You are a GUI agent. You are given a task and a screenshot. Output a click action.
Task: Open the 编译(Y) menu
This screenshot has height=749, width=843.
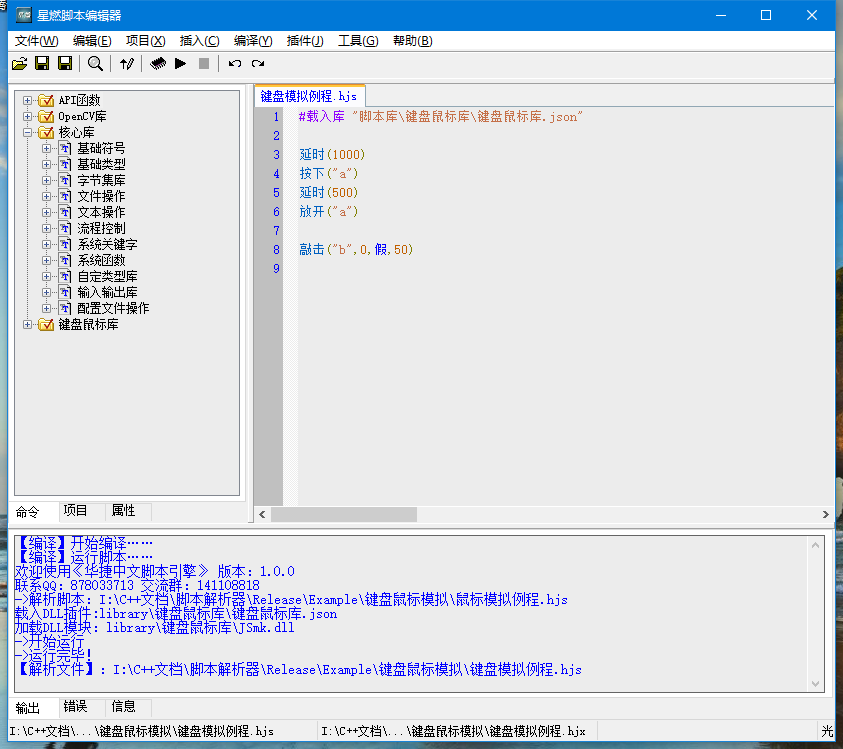(253, 41)
